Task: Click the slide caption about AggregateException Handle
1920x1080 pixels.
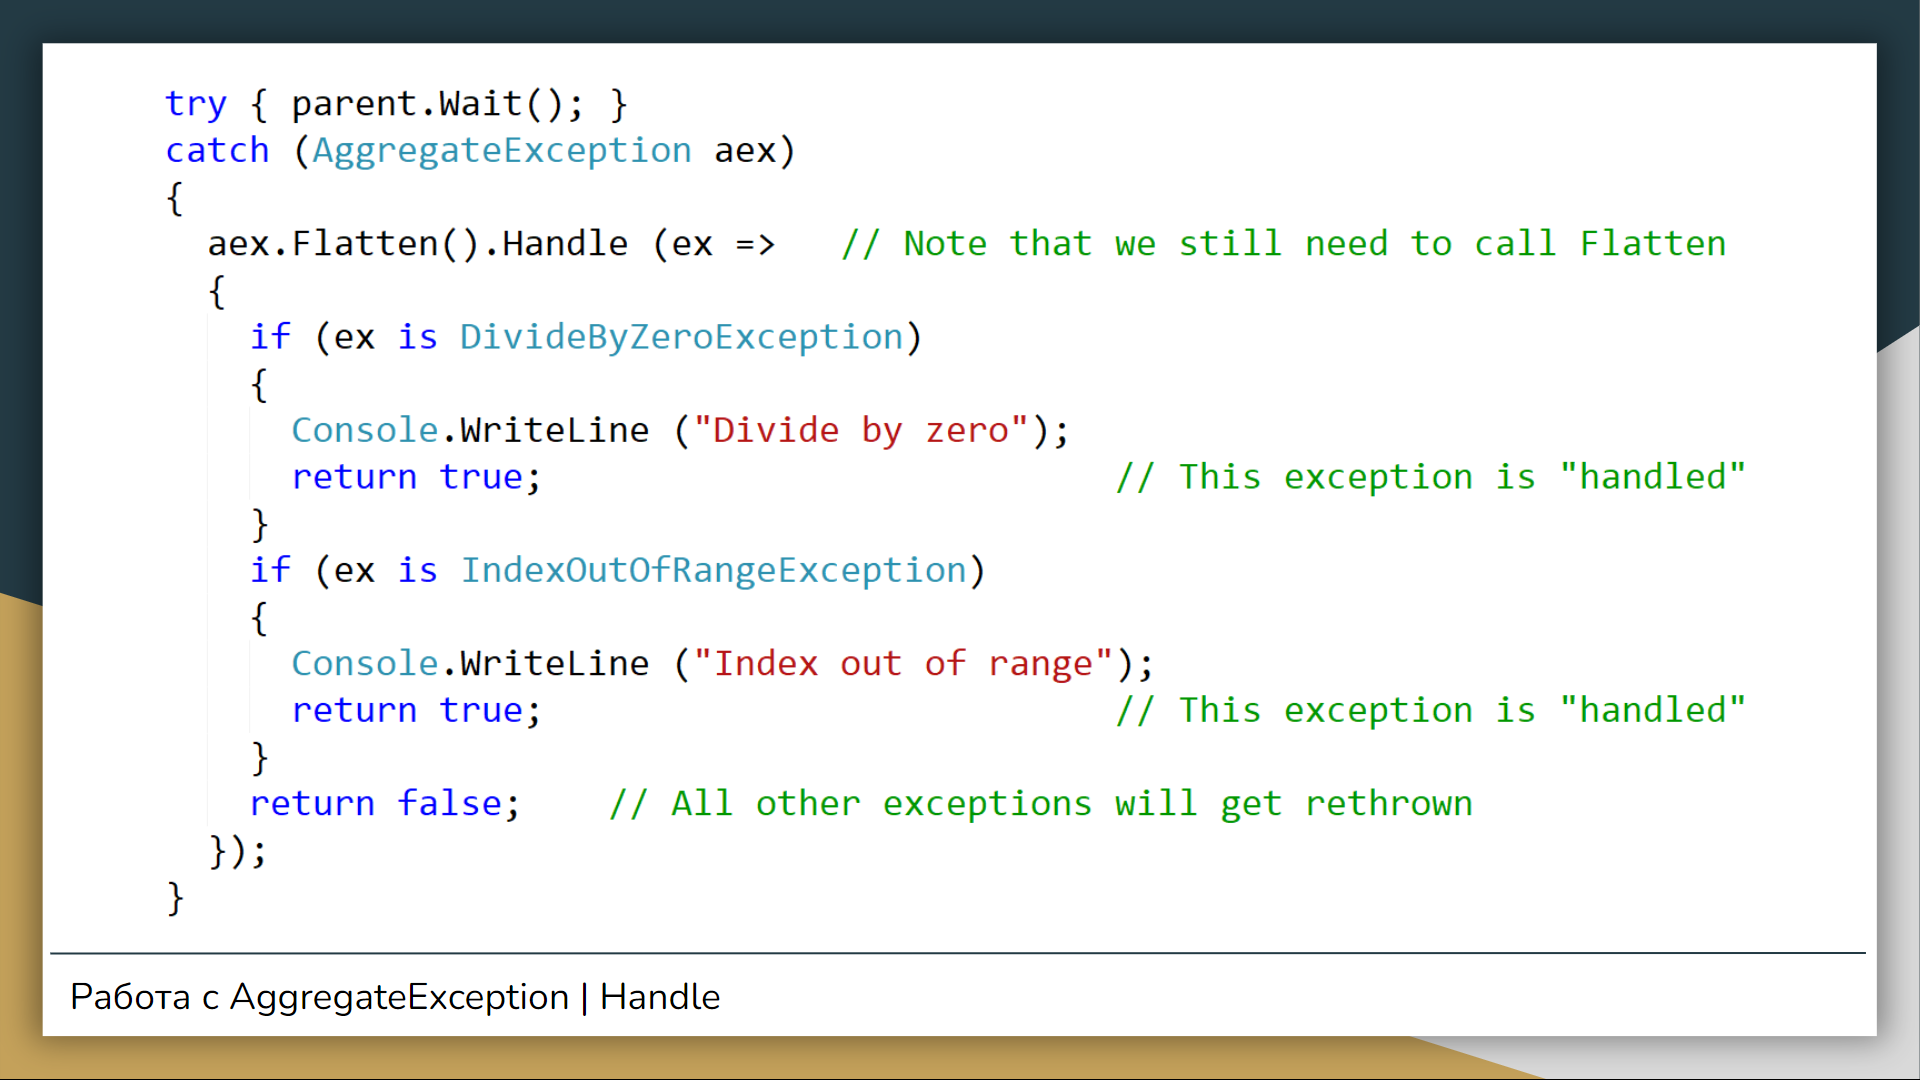Action: click(x=394, y=996)
